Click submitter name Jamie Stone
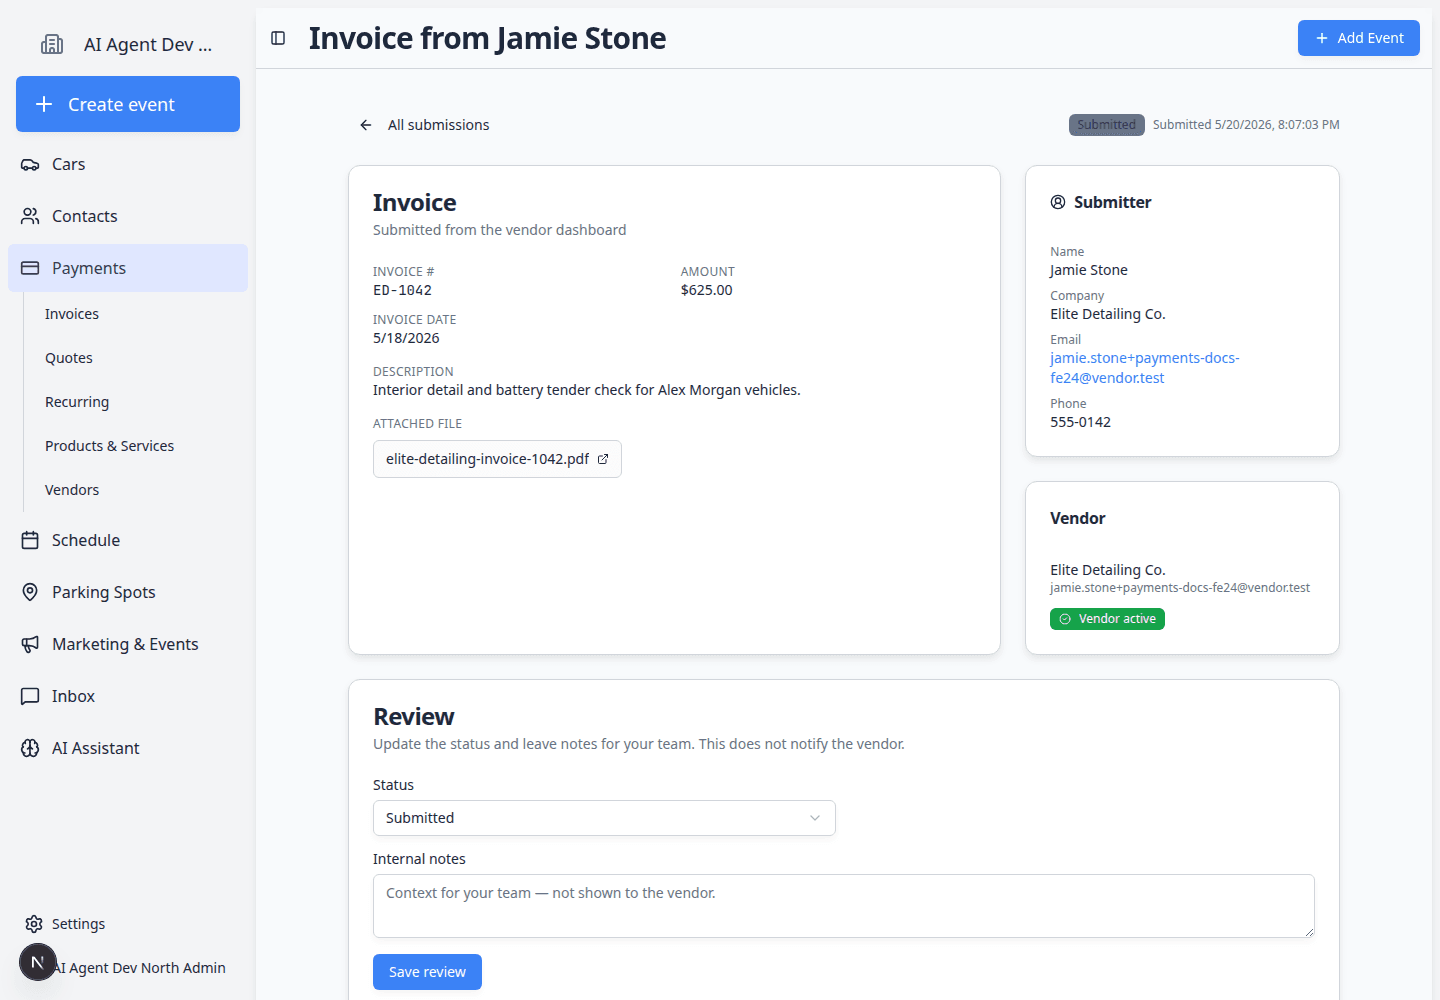This screenshot has height=1000, width=1440. pos(1089,270)
